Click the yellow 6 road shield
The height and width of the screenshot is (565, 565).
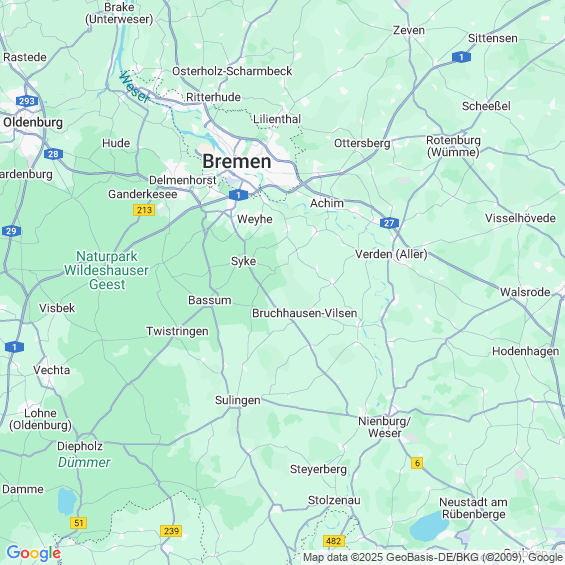tap(417, 463)
